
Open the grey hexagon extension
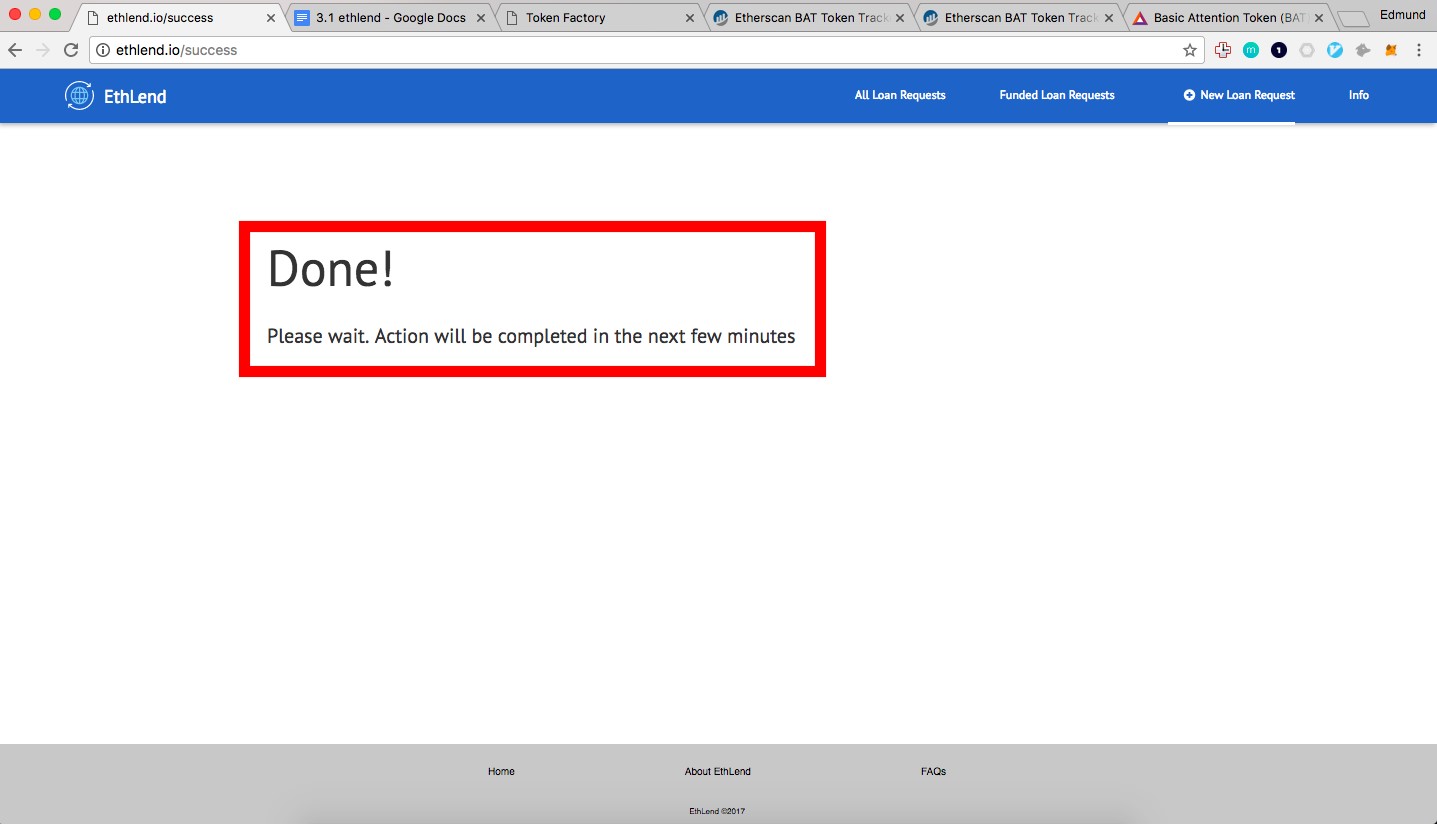[1307, 50]
